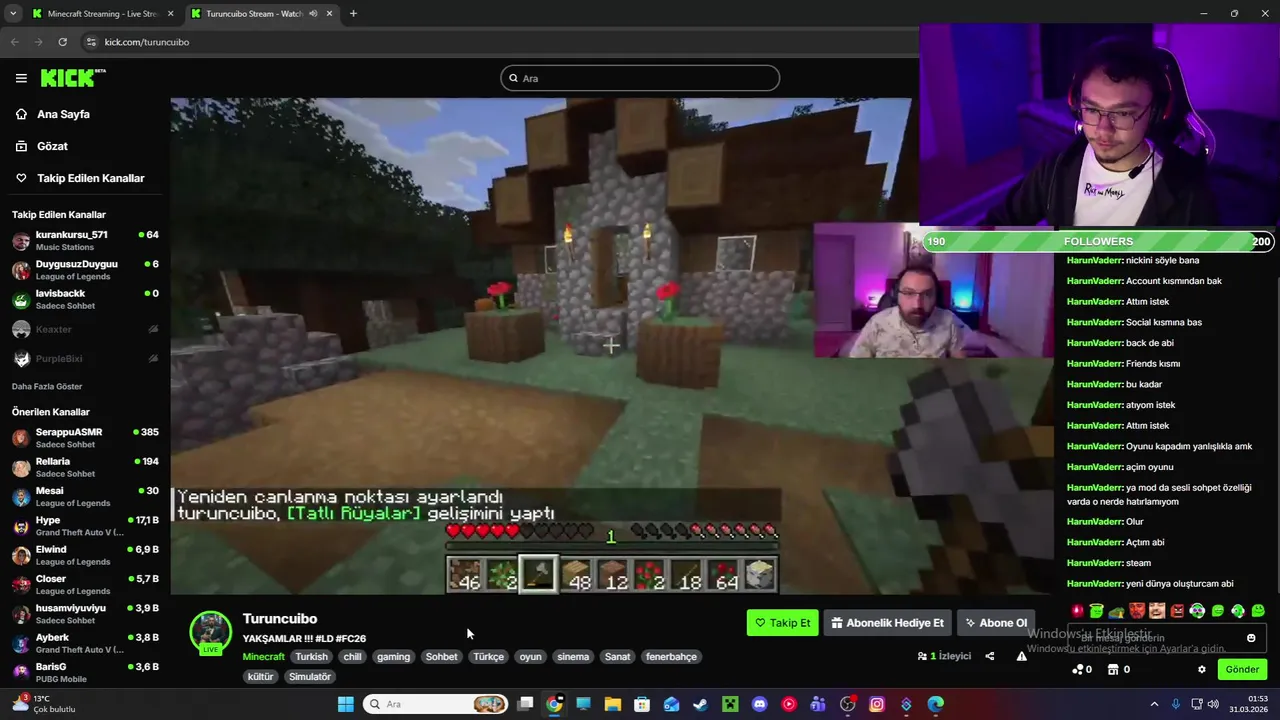Expand Daha Fazla Göster followed channels
This screenshot has width=1280, height=720.
(47, 386)
